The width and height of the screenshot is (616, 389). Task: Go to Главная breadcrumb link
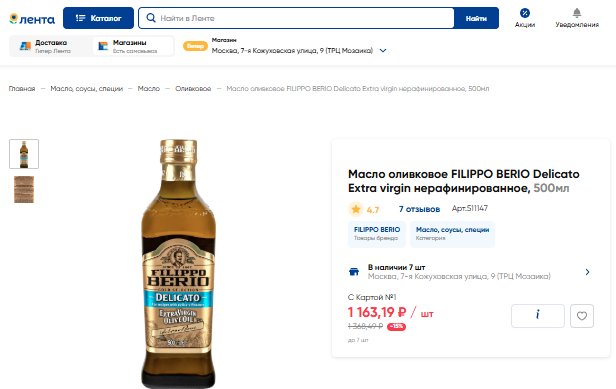22,89
